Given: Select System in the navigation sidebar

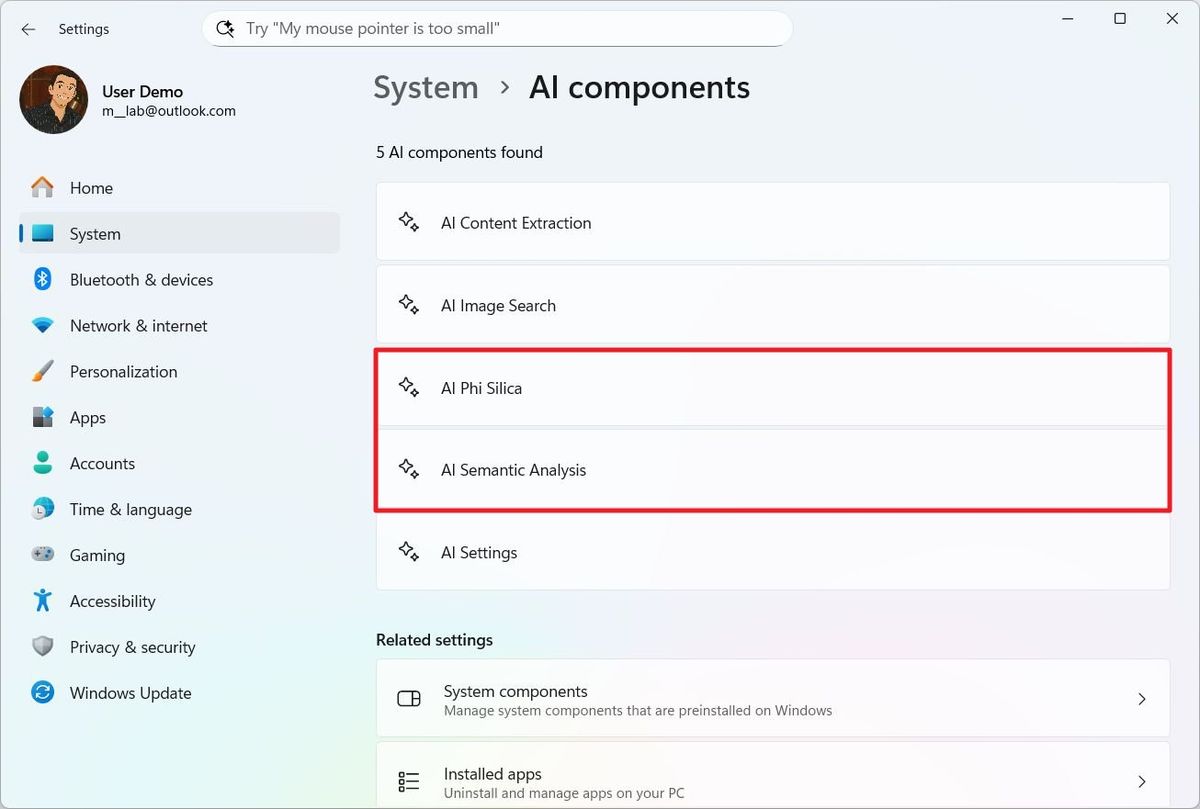Looking at the screenshot, I should click(x=94, y=233).
